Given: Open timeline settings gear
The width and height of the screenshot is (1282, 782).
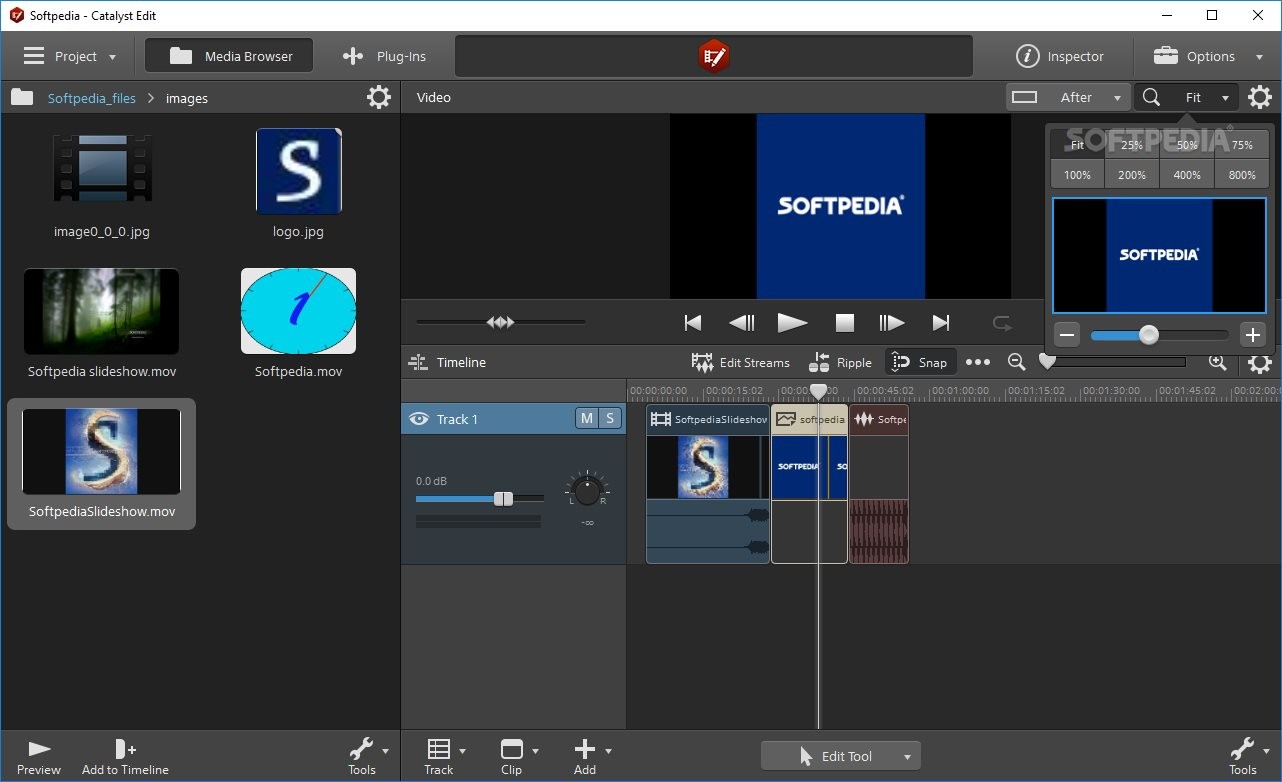Looking at the screenshot, I should (x=1260, y=362).
